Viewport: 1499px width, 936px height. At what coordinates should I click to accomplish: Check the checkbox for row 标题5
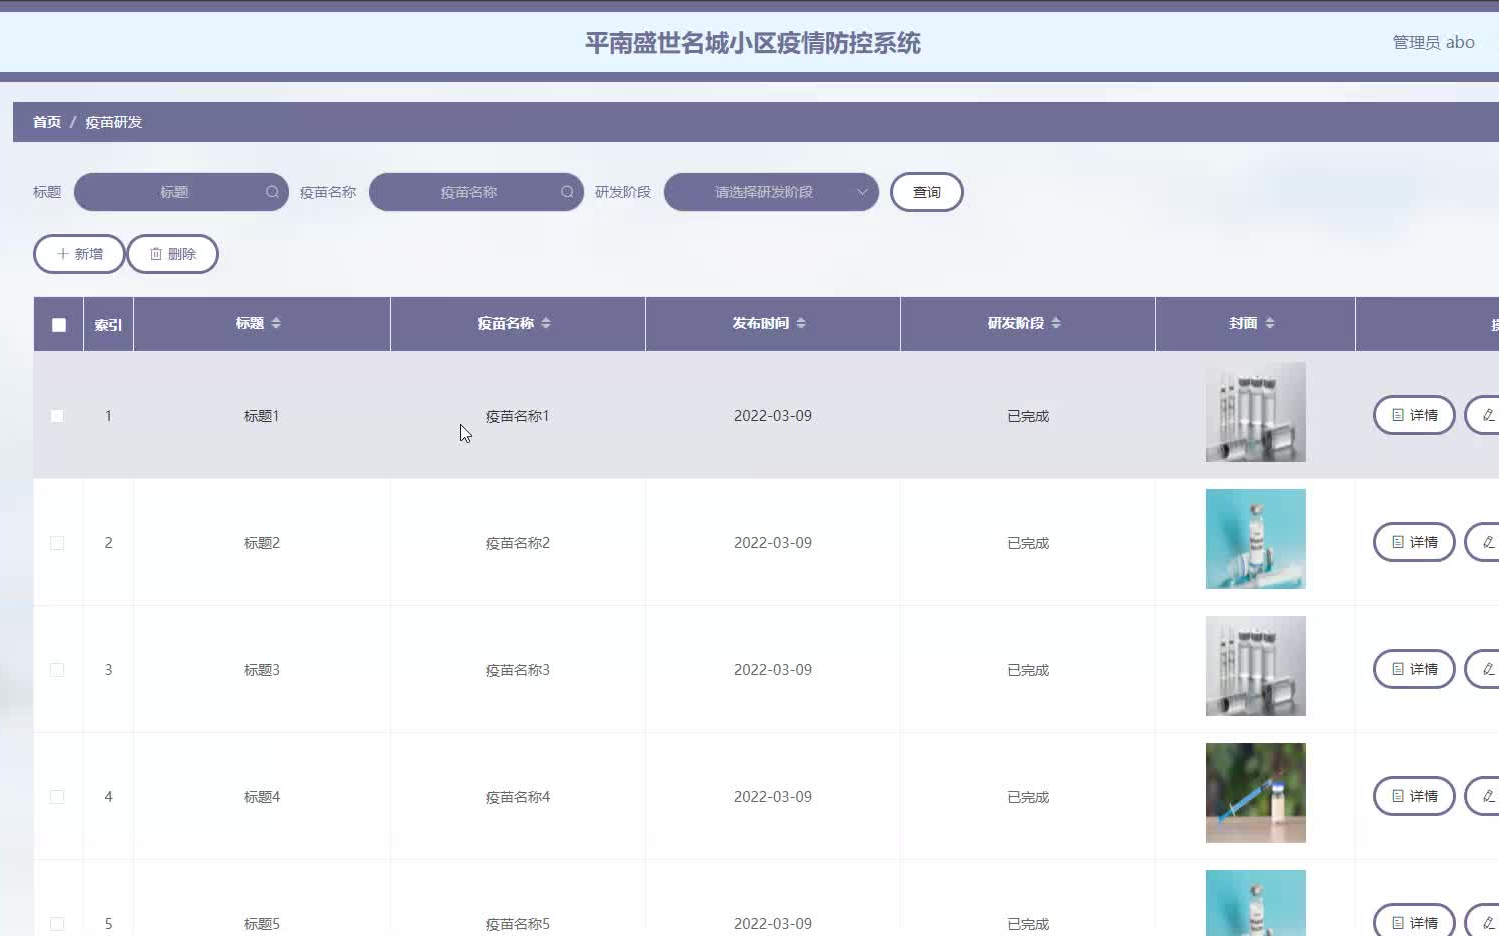tap(57, 924)
